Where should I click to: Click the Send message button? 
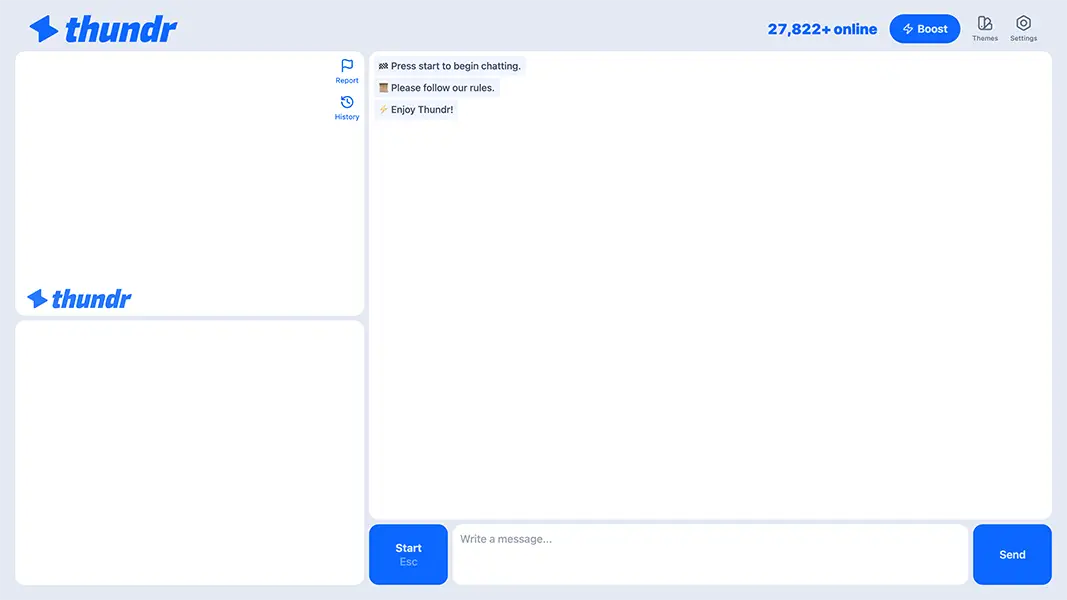pyautogui.click(x=1012, y=554)
